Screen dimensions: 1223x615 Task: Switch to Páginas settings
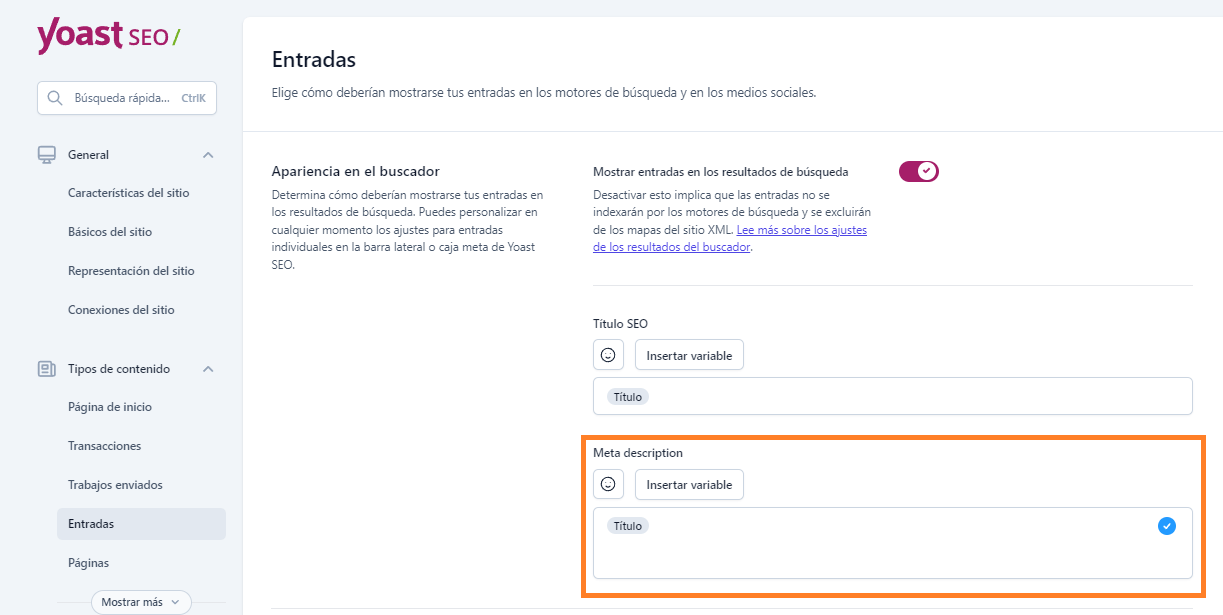point(88,562)
